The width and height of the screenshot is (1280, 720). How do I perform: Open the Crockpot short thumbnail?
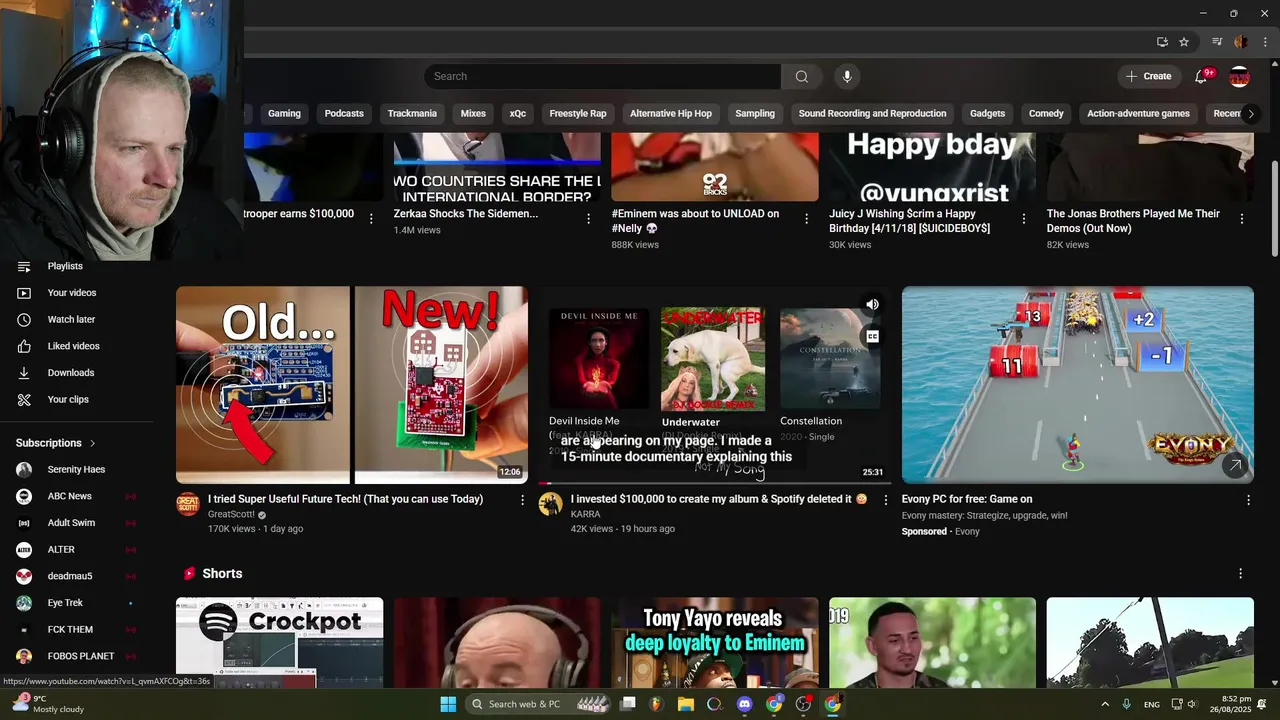point(279,642)
